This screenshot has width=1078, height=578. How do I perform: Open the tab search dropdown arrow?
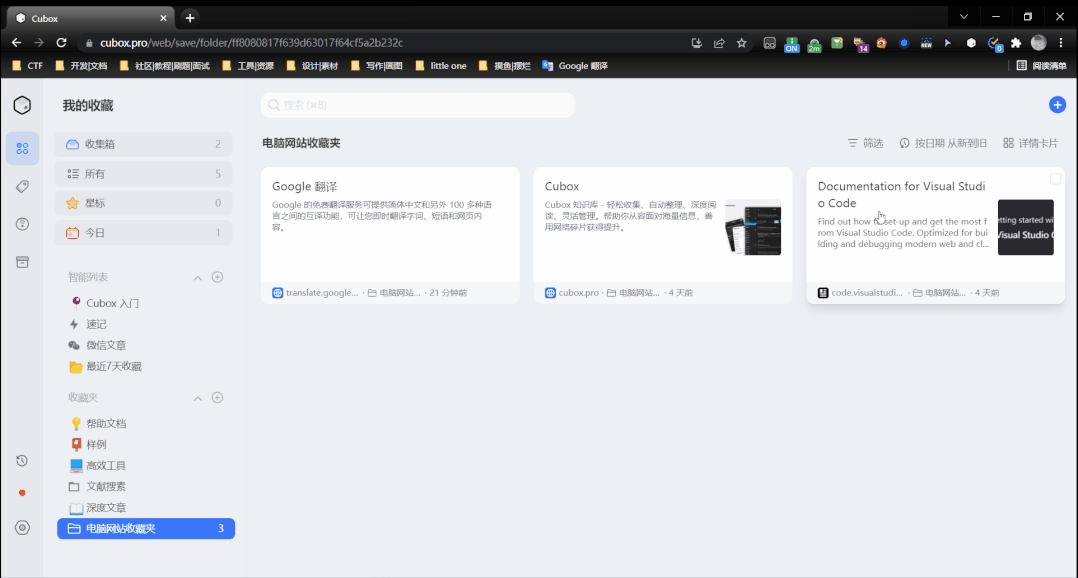click(964, 16)
